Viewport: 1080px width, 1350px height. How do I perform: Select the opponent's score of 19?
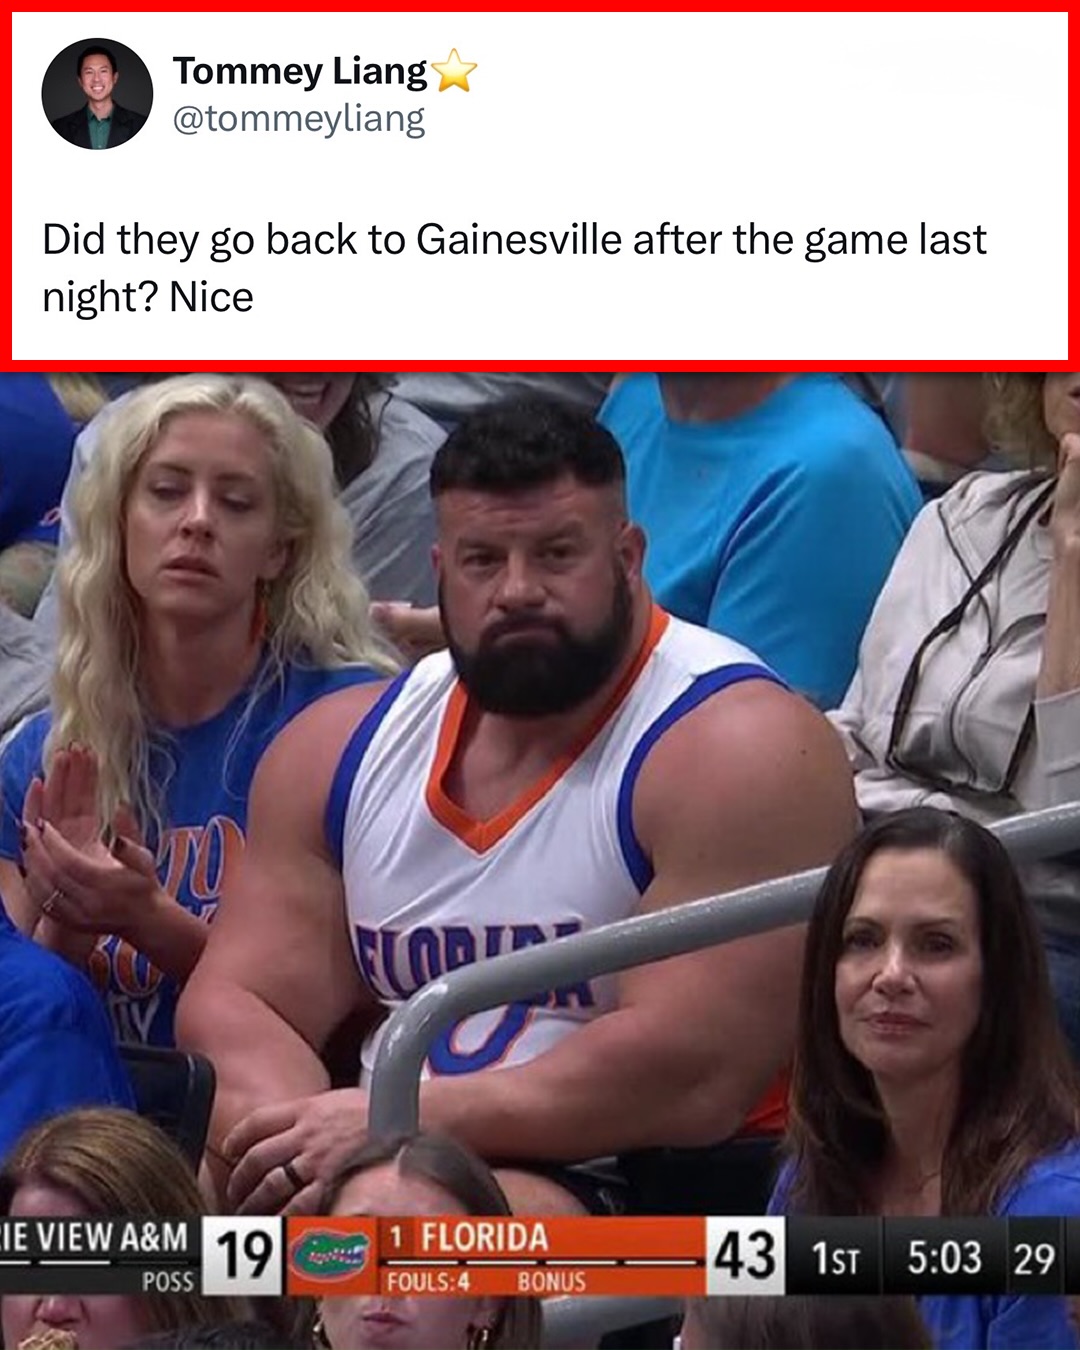coord(243,1255)
